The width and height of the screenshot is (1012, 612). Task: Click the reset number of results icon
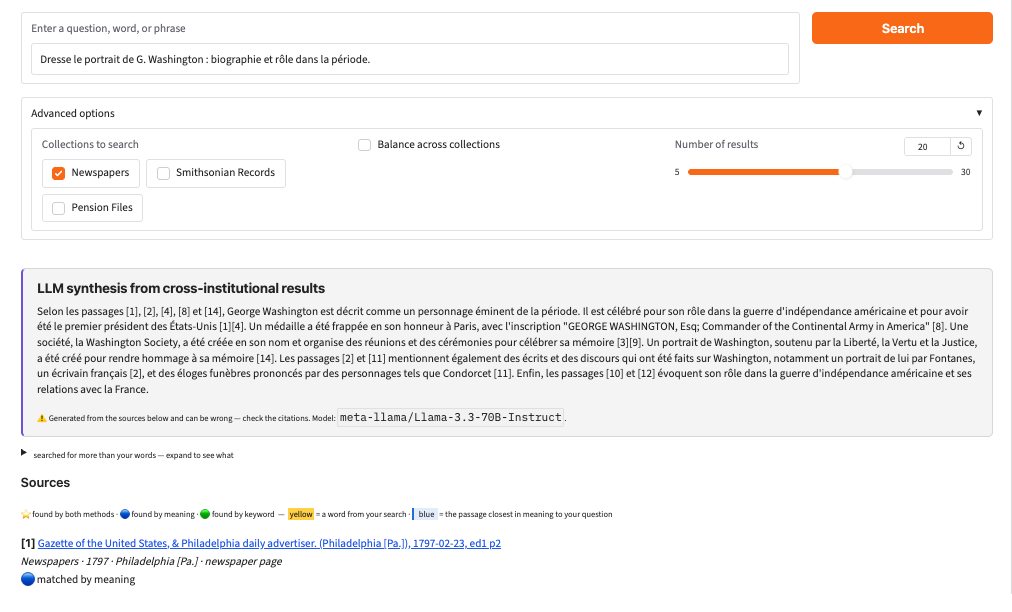(960, 146)
